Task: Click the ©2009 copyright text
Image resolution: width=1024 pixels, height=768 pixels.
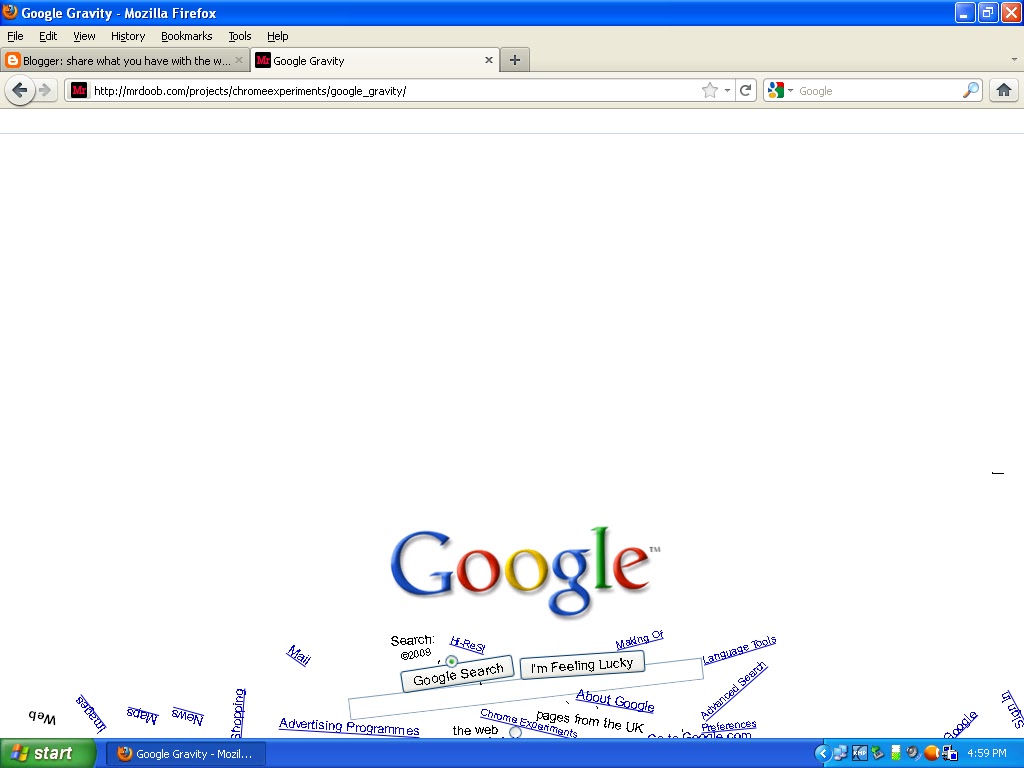Action: click(416, 653)
